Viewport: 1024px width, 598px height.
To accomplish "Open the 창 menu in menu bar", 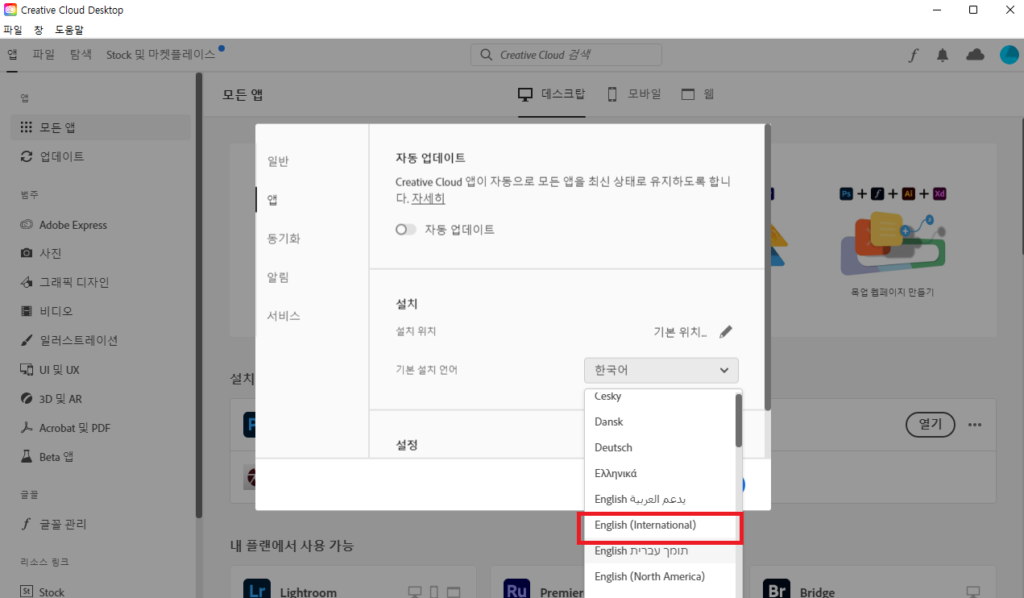I will coord(39,30).
